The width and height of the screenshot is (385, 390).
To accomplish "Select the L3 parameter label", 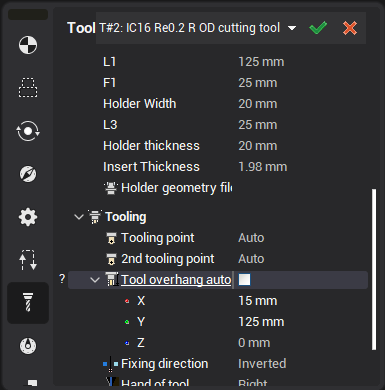I will point(110,125).
